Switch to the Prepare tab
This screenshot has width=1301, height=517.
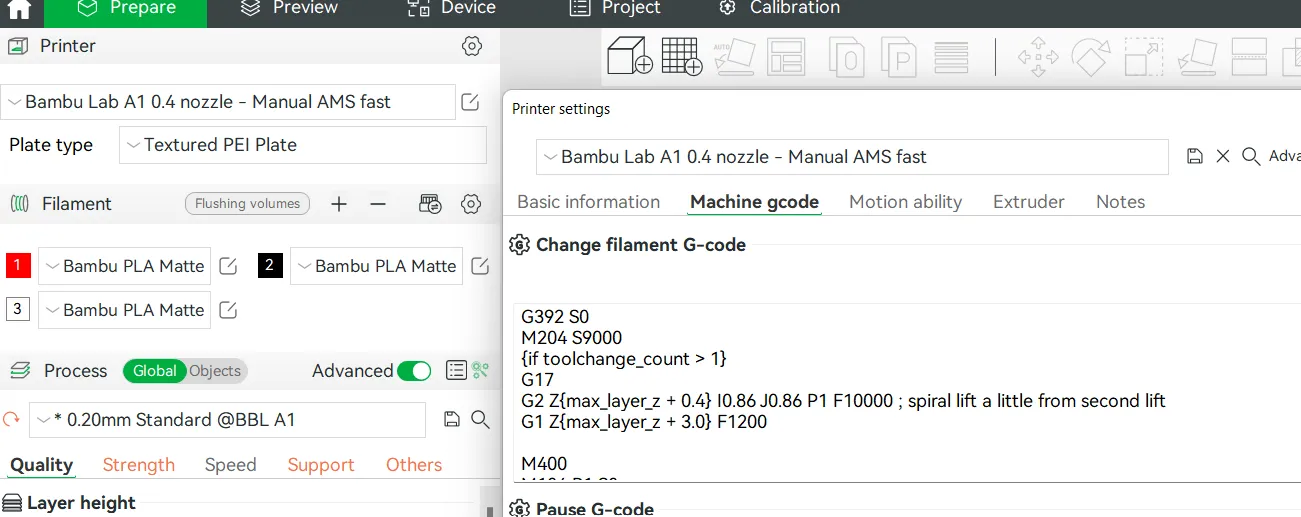point(127,8)
